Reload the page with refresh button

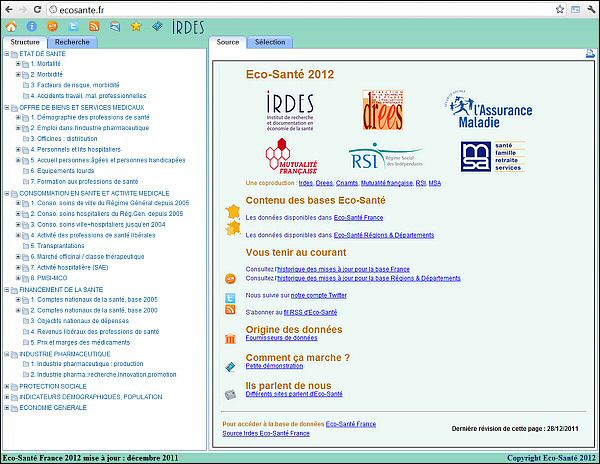[x=37, y=10]
